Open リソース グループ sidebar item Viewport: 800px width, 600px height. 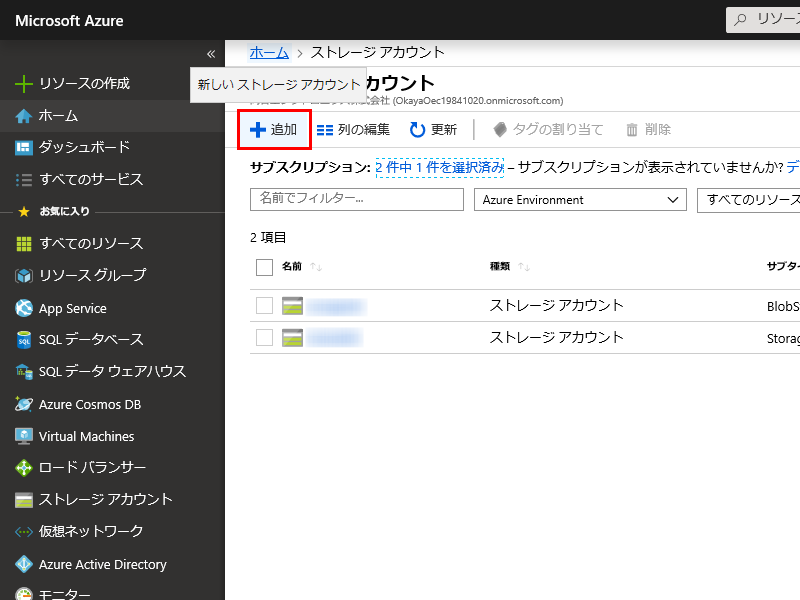click(93, 276)
